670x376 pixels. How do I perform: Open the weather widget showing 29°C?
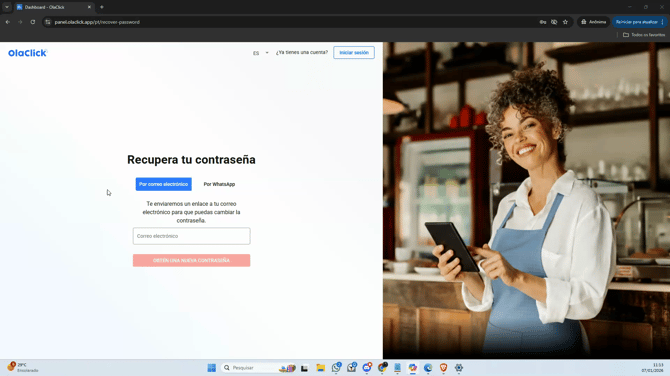pyautogui.click(x=24, y=367)
